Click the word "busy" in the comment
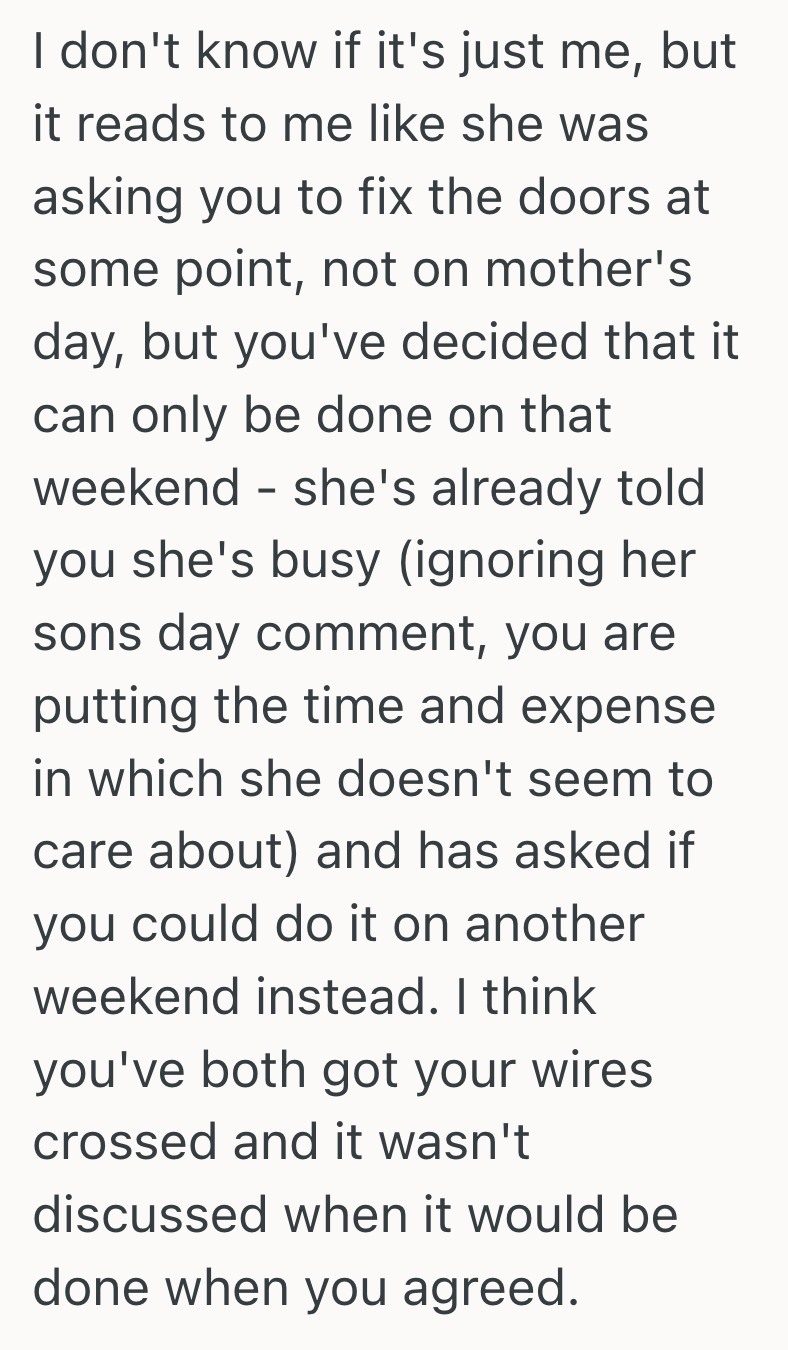 point(329,561)
